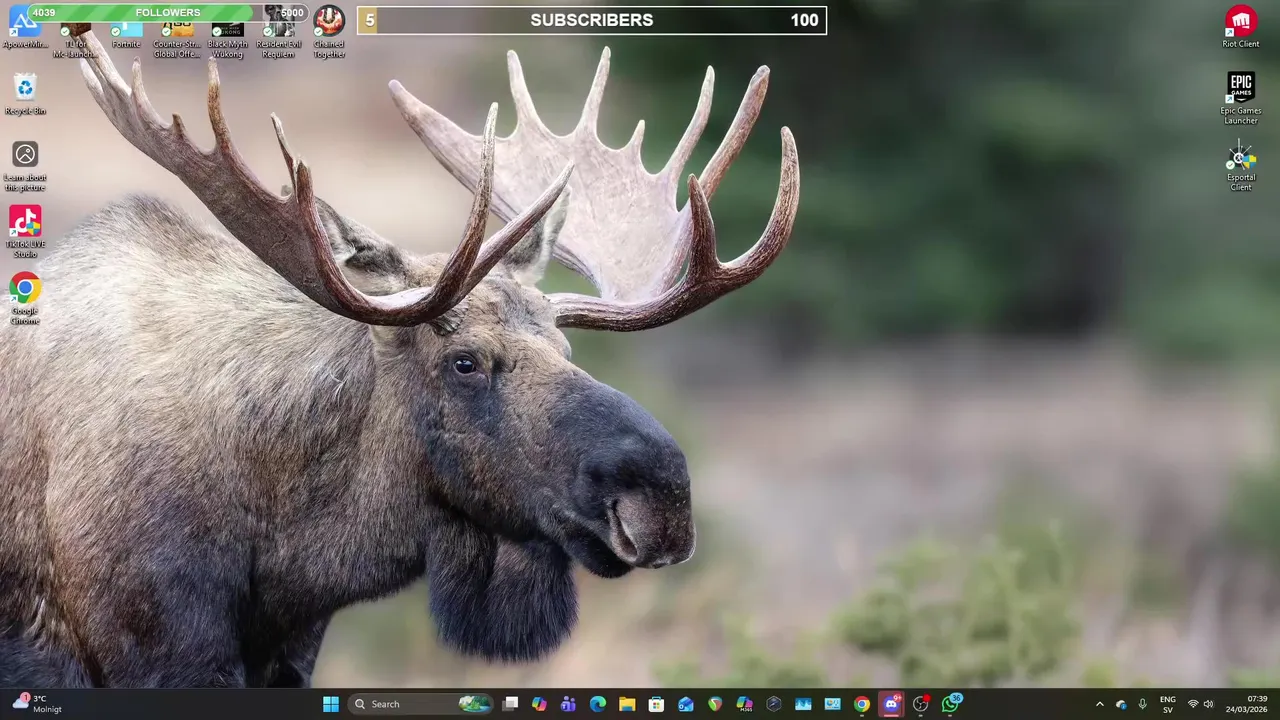Launch Copilot from the taskbar
This screenshot has width=1280, height=720.
539,704
